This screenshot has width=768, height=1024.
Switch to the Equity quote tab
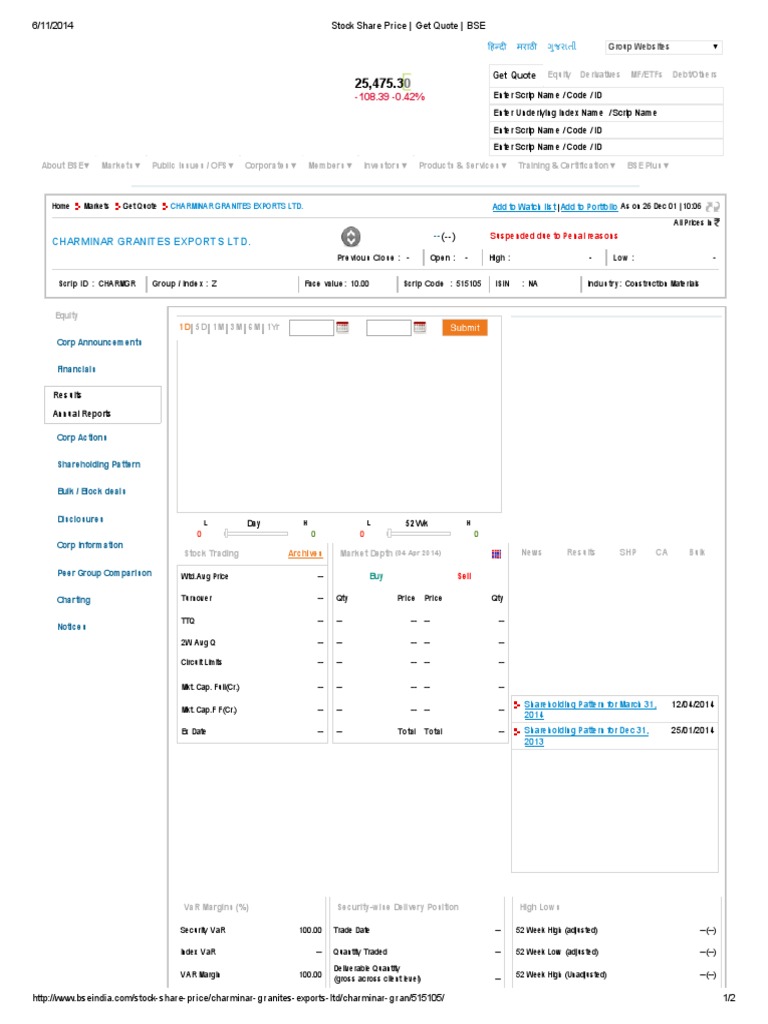tap(559, 74)
